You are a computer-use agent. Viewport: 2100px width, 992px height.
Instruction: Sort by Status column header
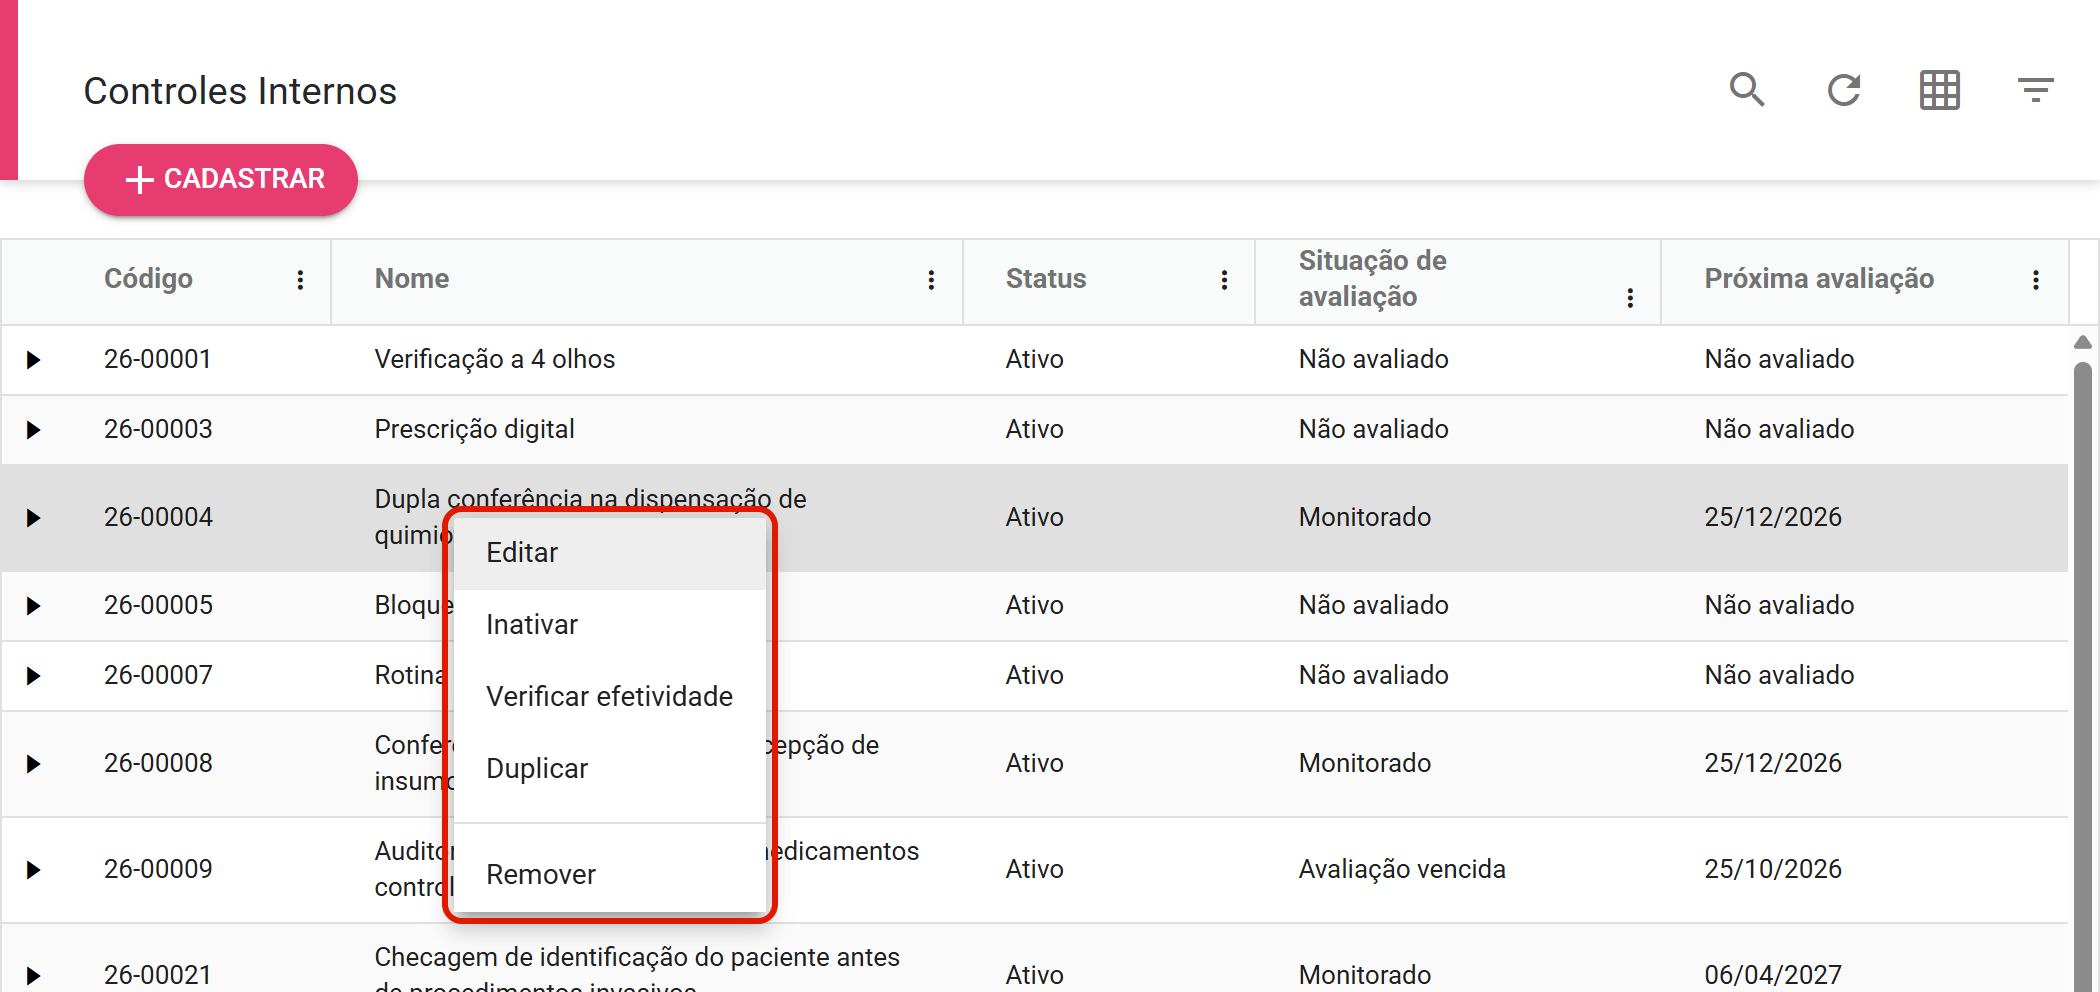point(1046,279)
